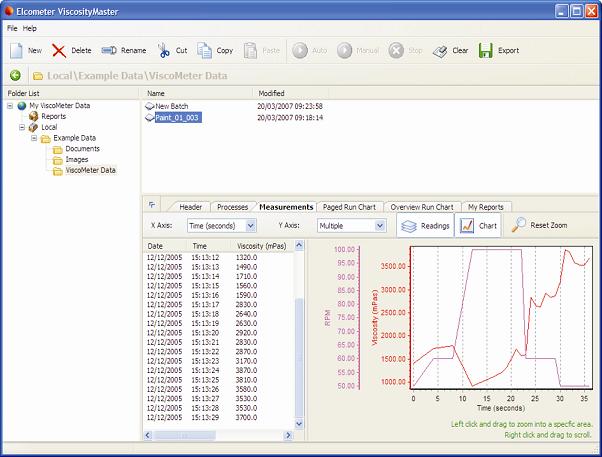The width and height of the screenshot is (602, 457).
Task: Click the Local drive icon
Action: [33, 127]
